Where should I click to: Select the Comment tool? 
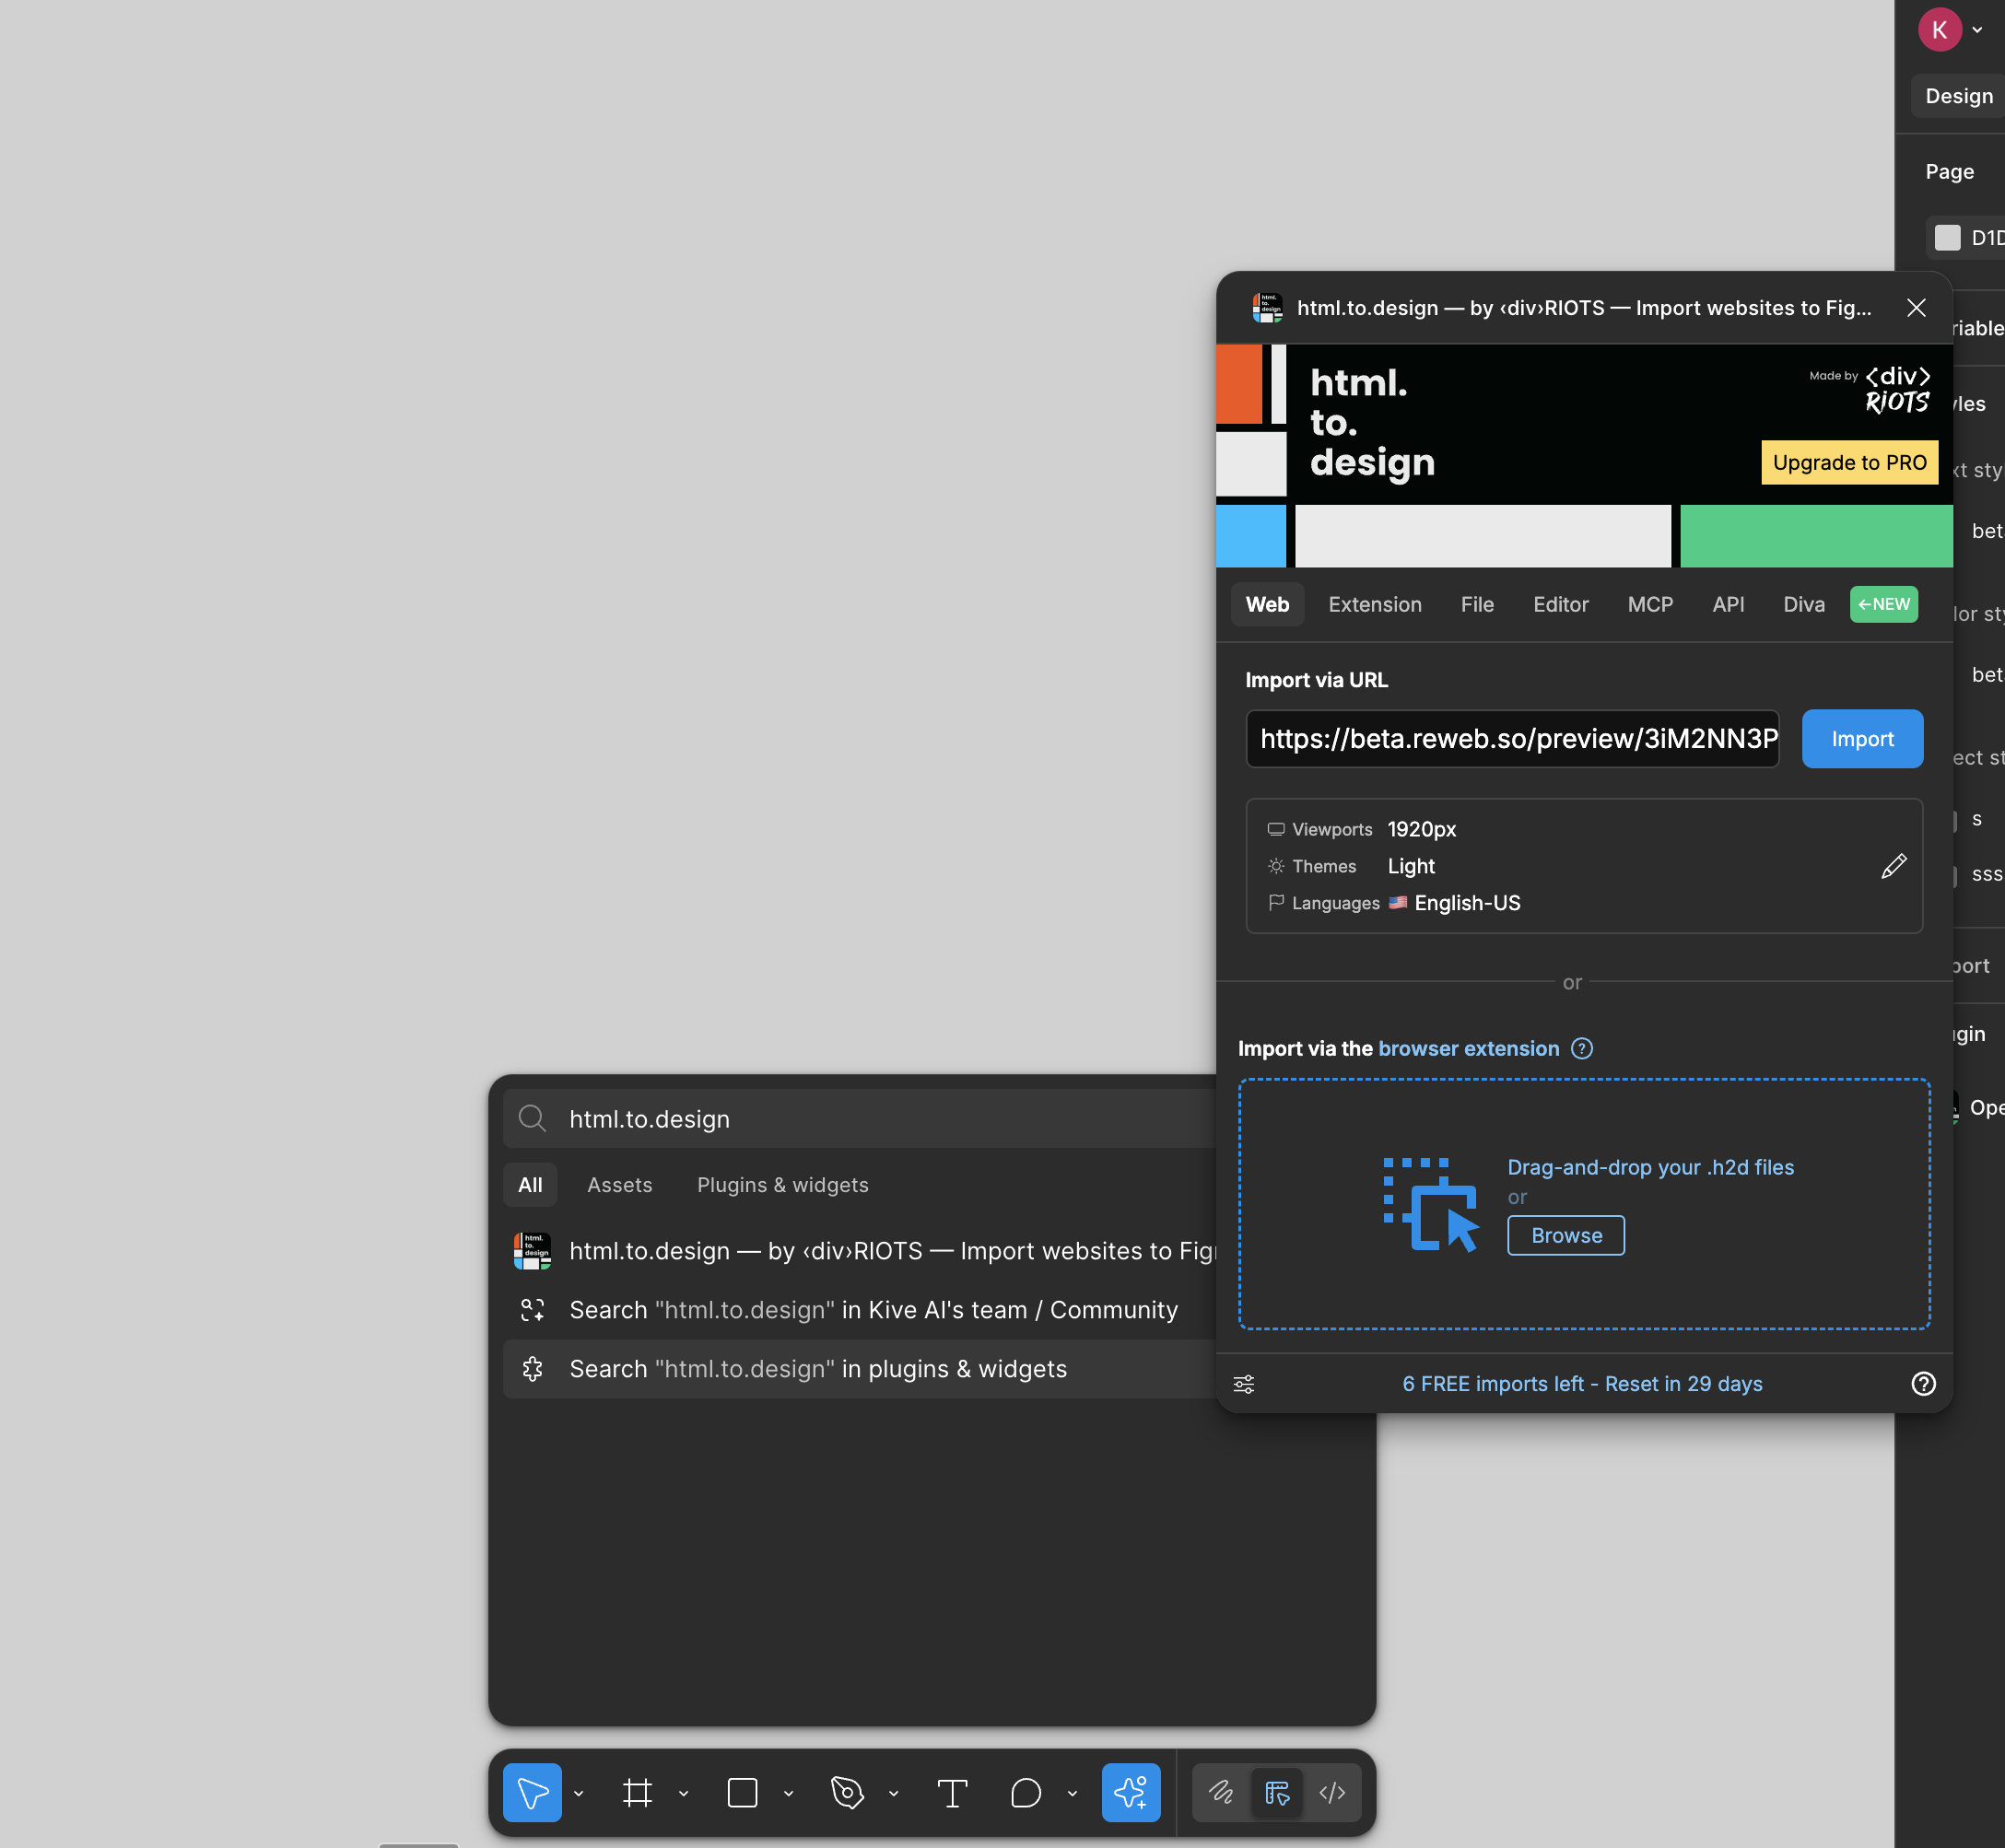point(1025,1792)
